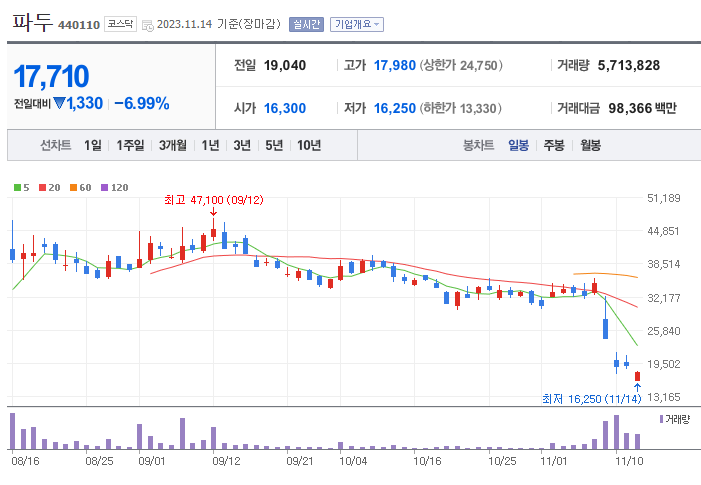Click the 거래량 5,713,828 value
Image resolution: width=701 pixels, height=485 pixels.
coord(629,66)
